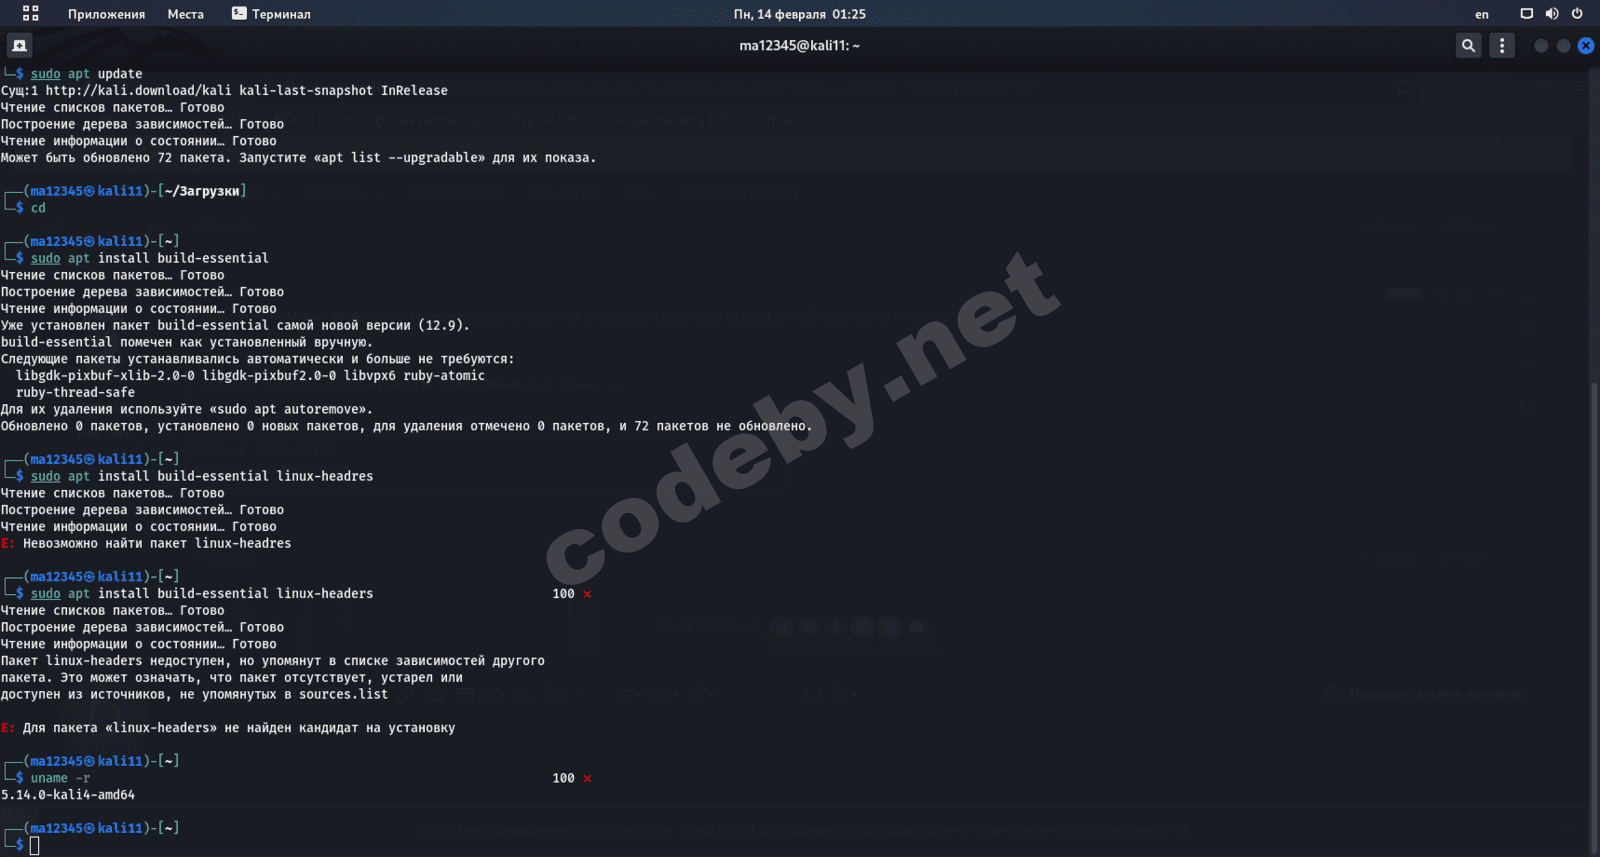Maximize the terminal window

[x=1563, y=46]
